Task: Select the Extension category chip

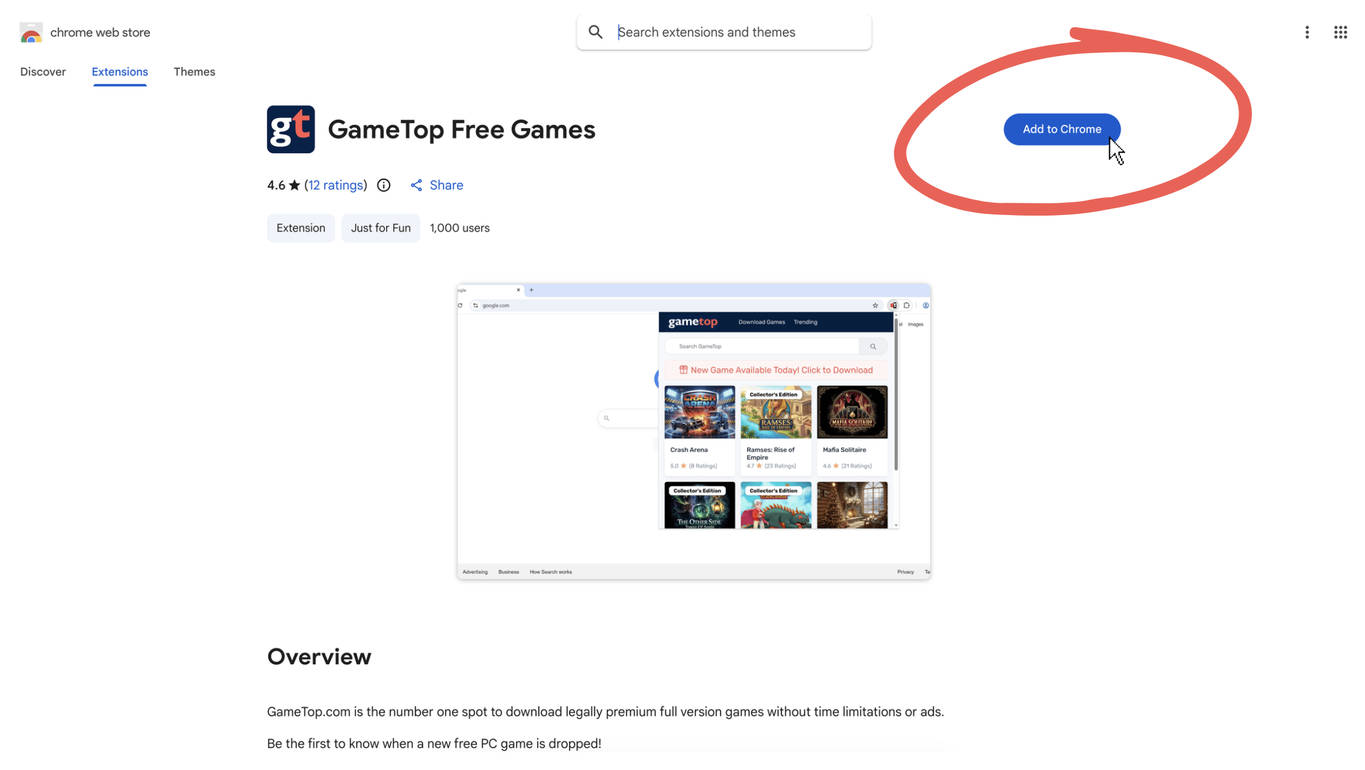Action: click(301, 228)
